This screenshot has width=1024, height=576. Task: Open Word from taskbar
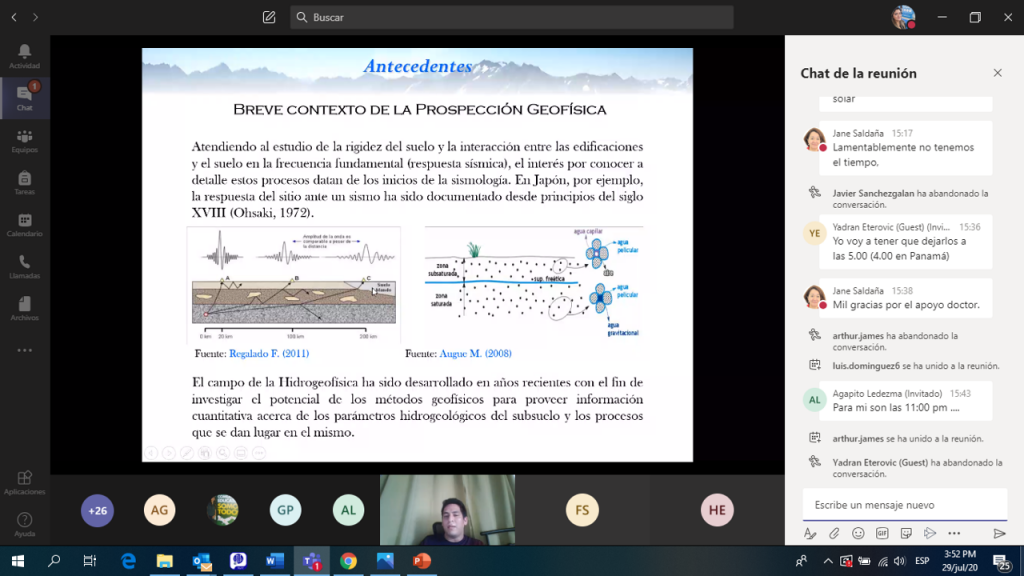pos(275,561)
